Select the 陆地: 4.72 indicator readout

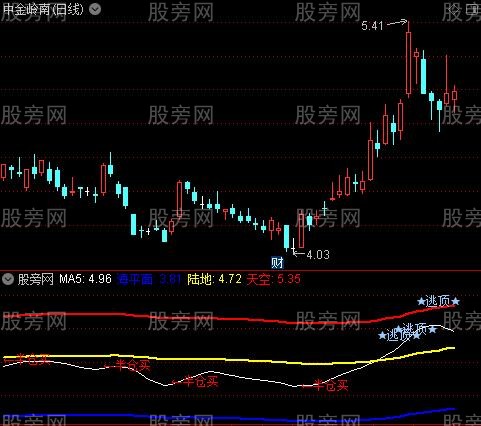click(x=214, y=279)
